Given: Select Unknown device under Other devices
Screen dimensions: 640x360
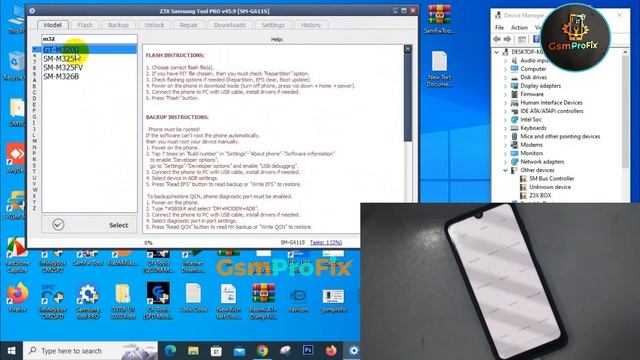Looking at the screenshot, I should [550, 187].
